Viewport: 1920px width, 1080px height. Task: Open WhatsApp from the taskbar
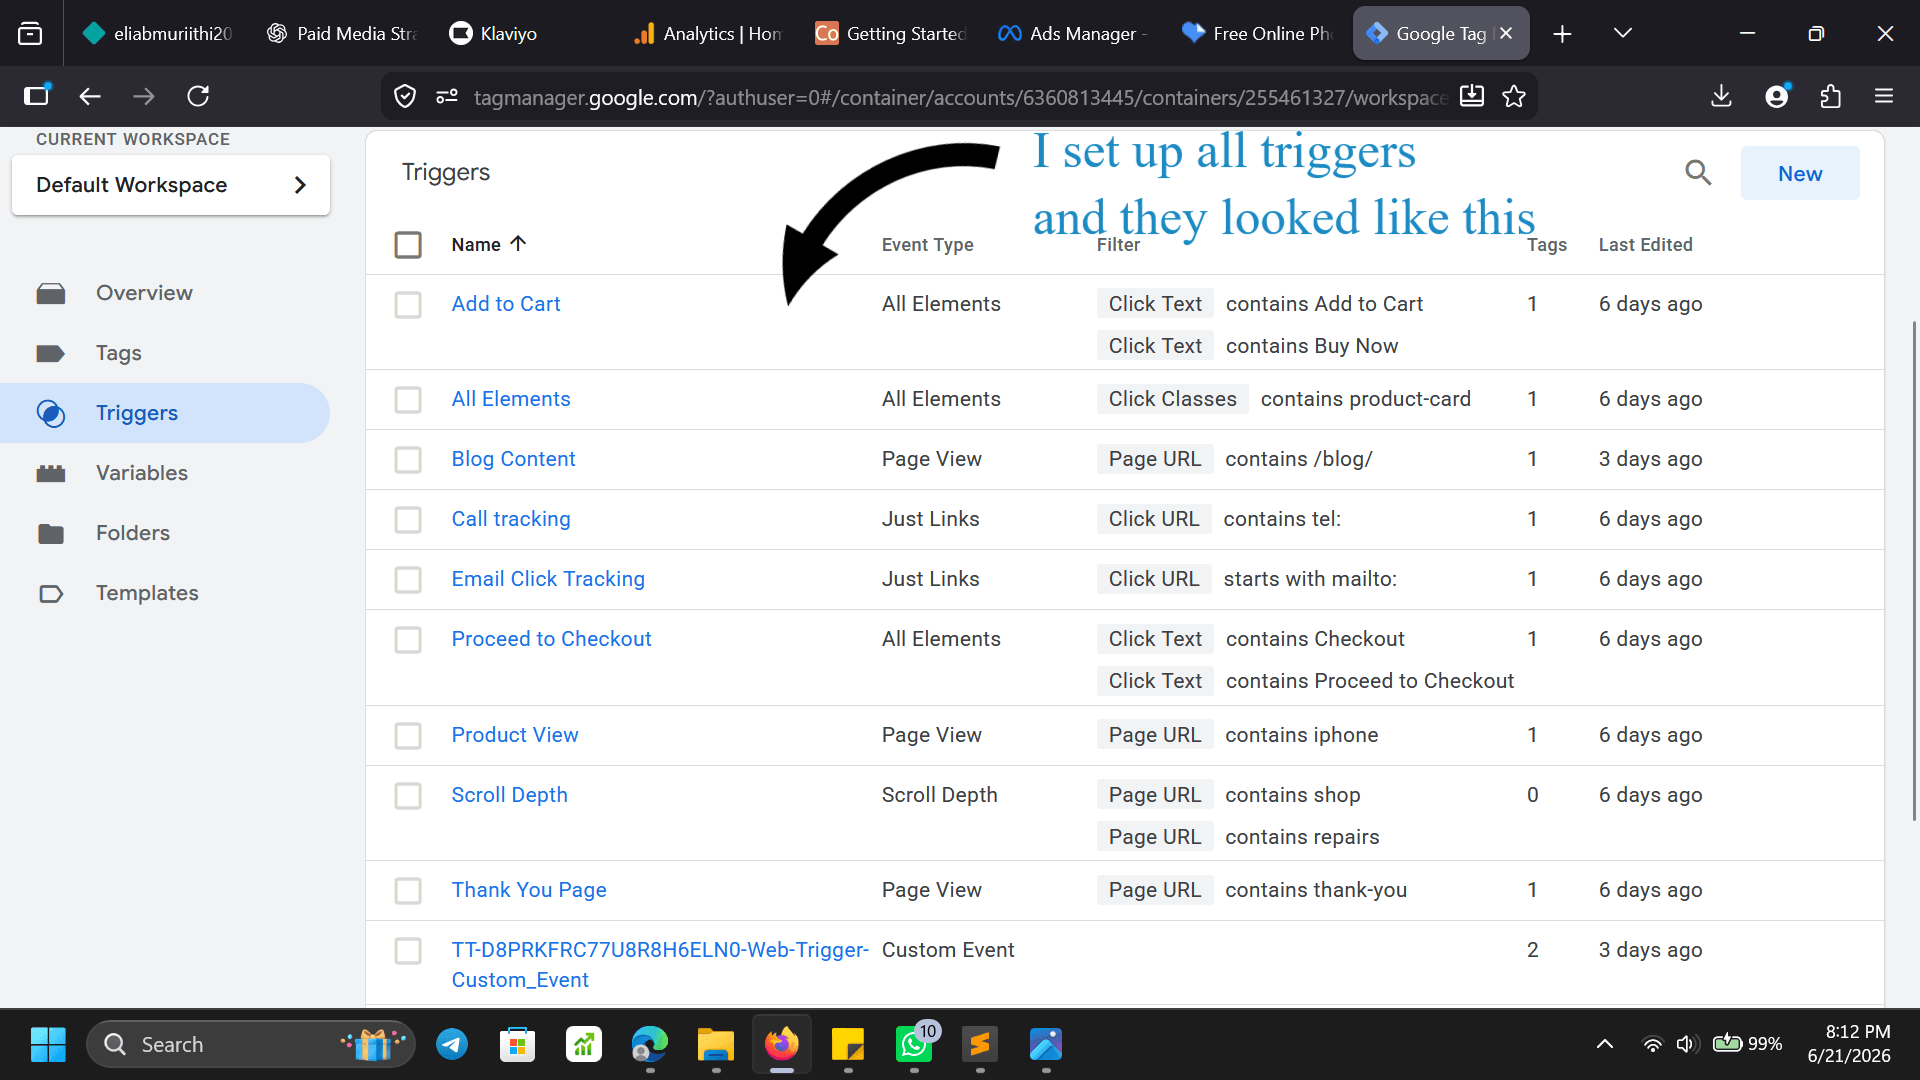click(x=914, y=1045)
